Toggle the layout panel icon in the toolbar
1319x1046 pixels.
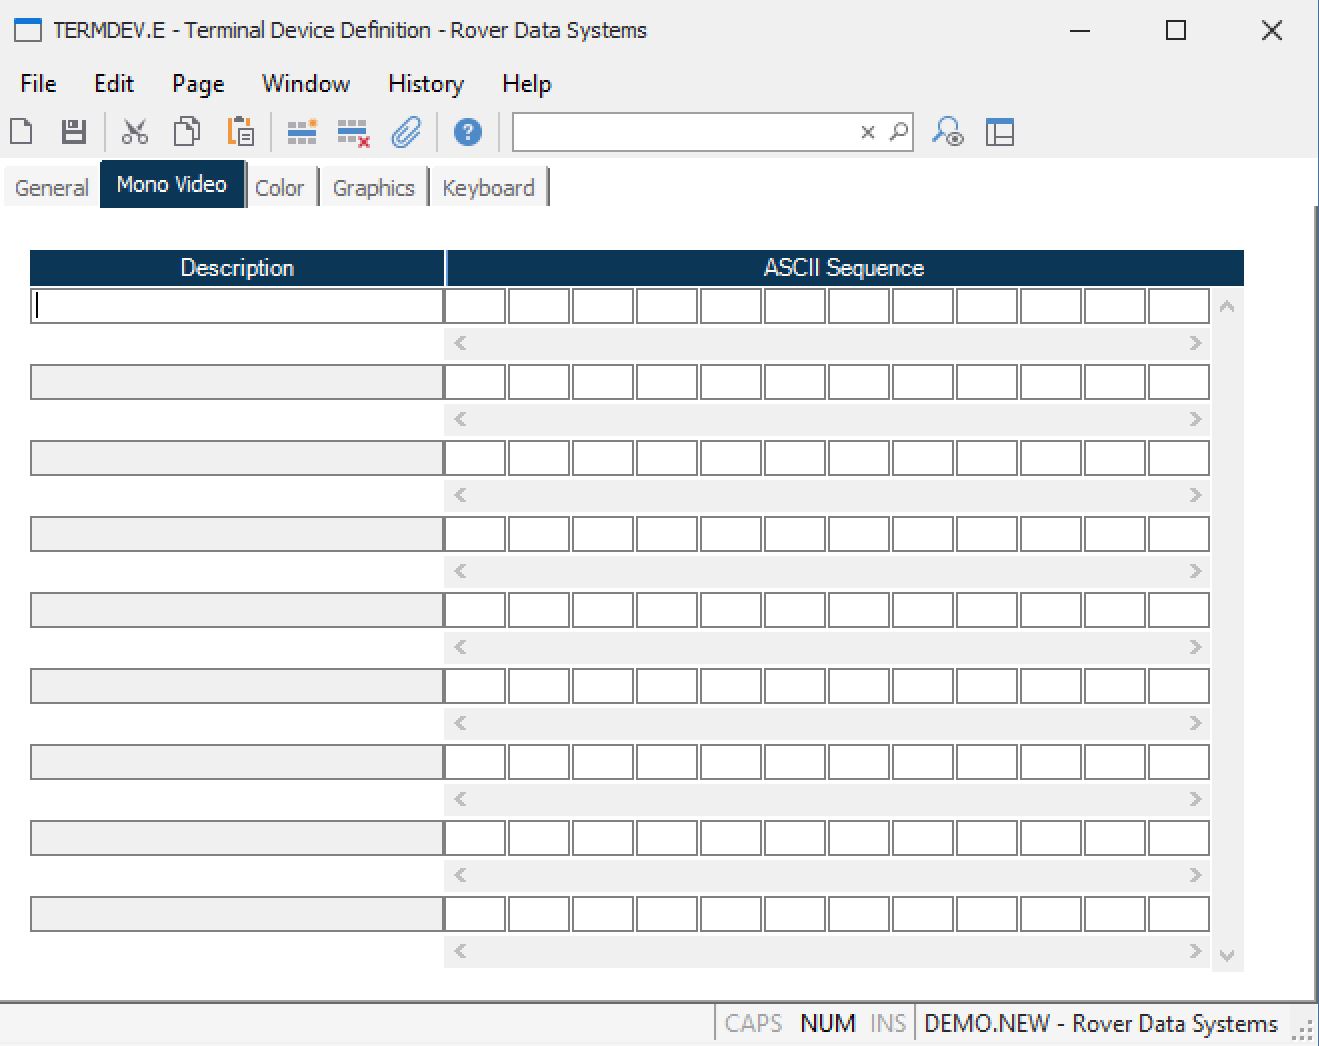pos(1000,132)
